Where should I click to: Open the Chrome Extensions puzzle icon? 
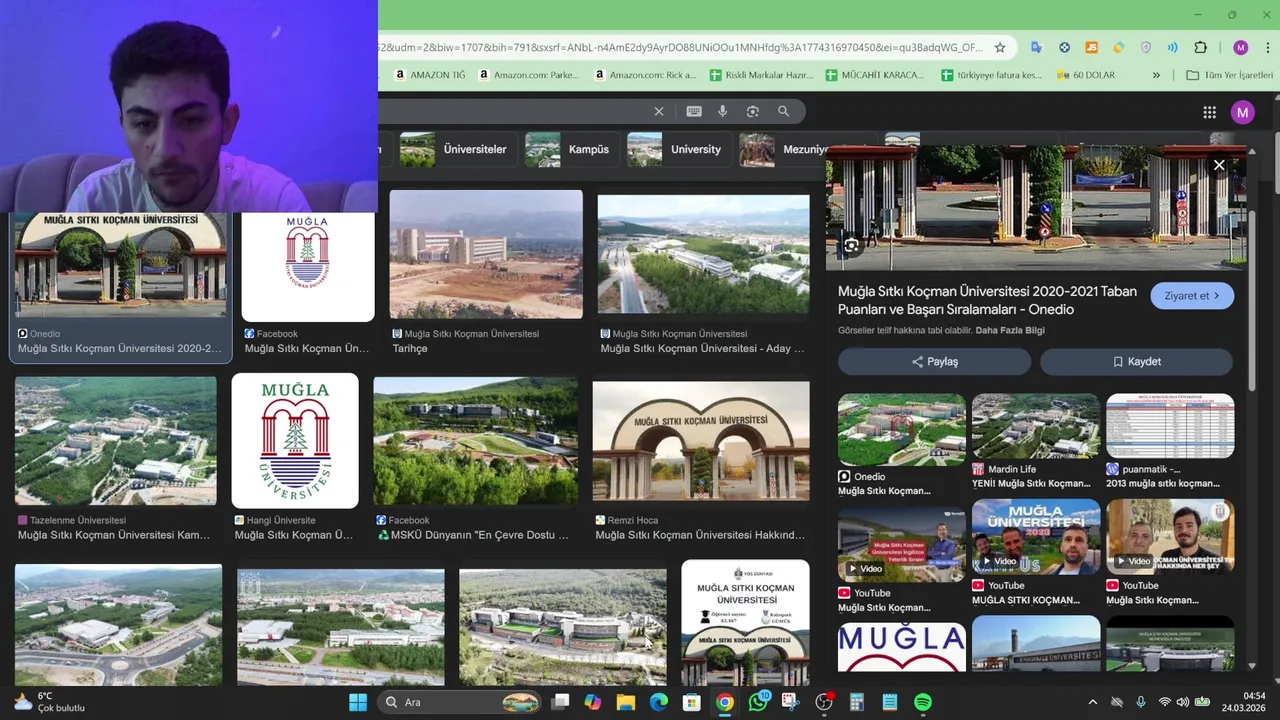[x=1201, y=47]
